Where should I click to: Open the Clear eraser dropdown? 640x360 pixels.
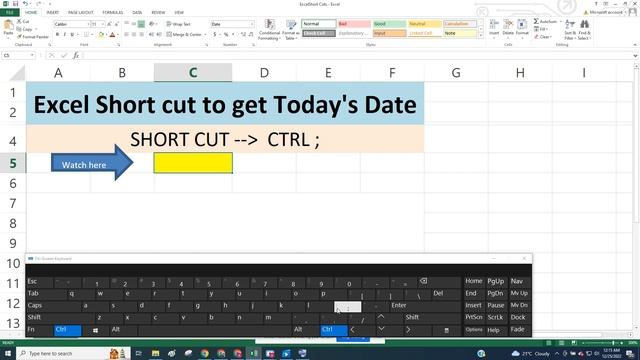coord(543,37)
